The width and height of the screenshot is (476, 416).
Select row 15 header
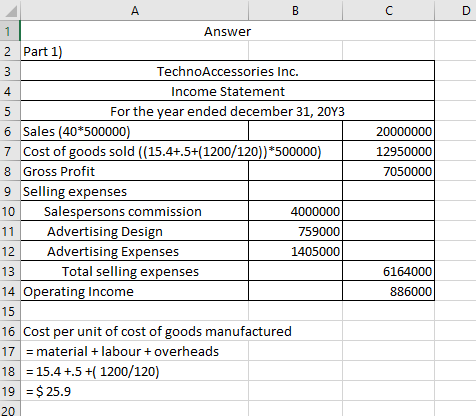tap(10, 311)
